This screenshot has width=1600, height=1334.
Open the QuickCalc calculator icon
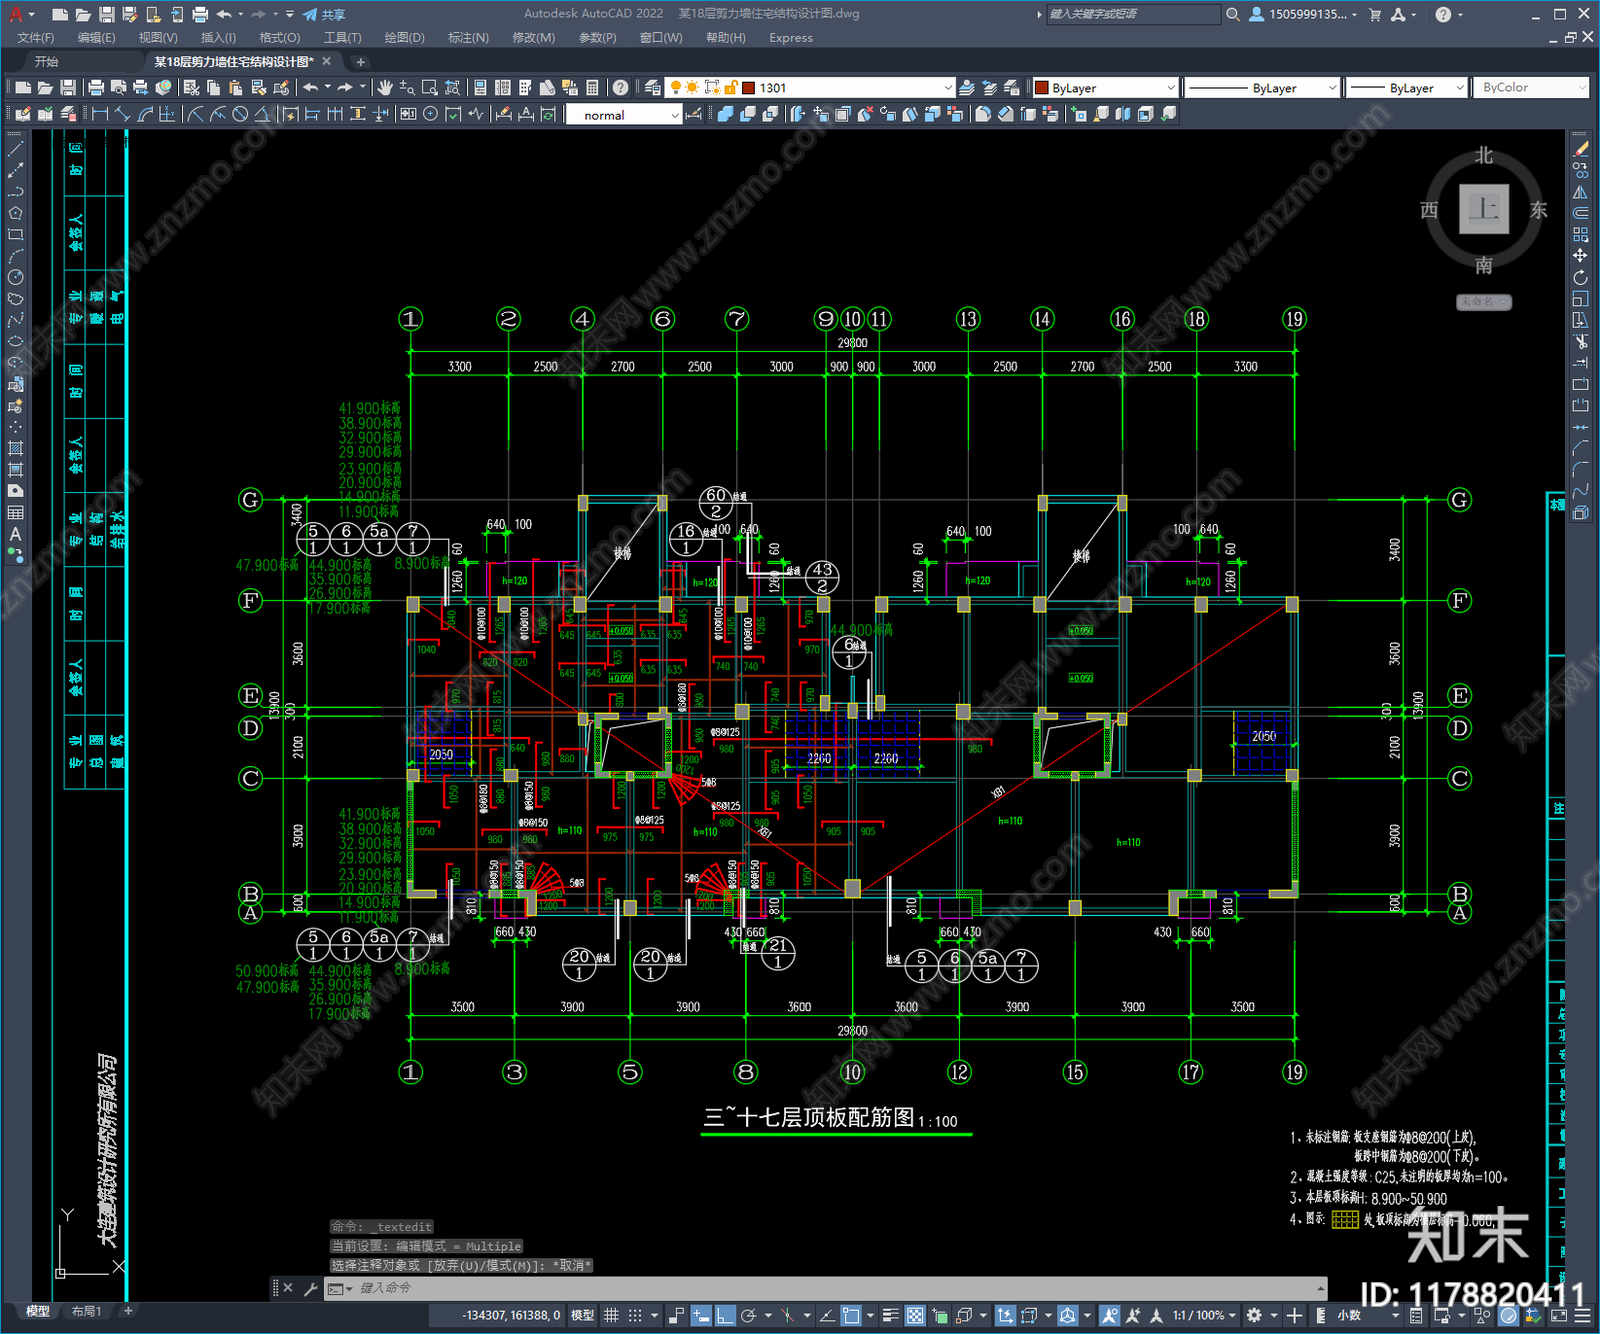pos(592,88)
